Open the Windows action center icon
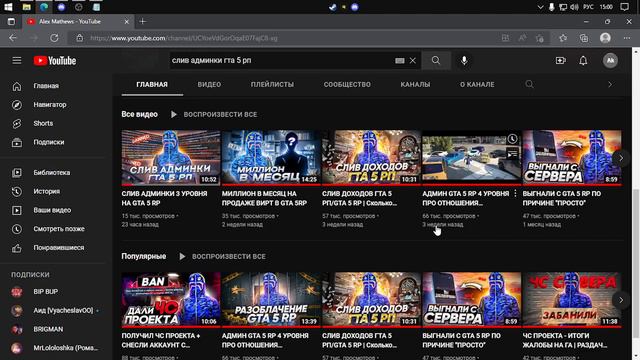This screenshot has width=640, height=360. 624,7
